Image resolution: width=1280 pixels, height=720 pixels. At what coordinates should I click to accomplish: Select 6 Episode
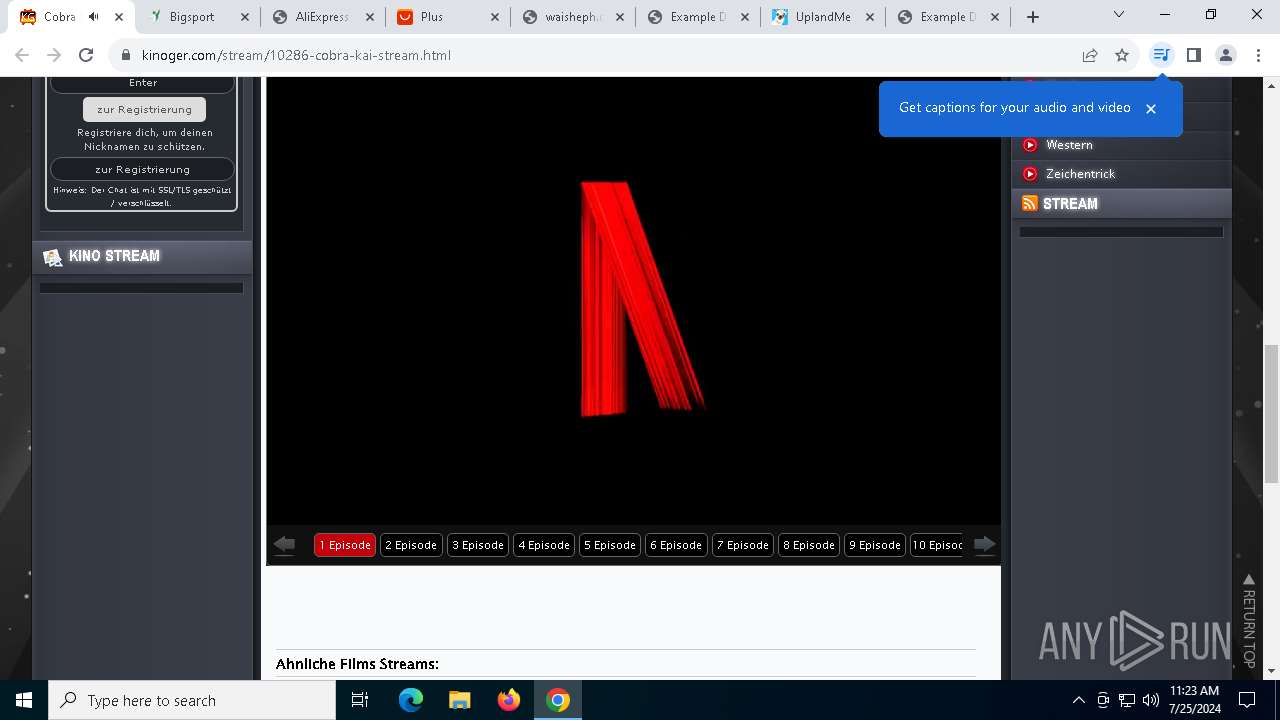pos(676,545)
